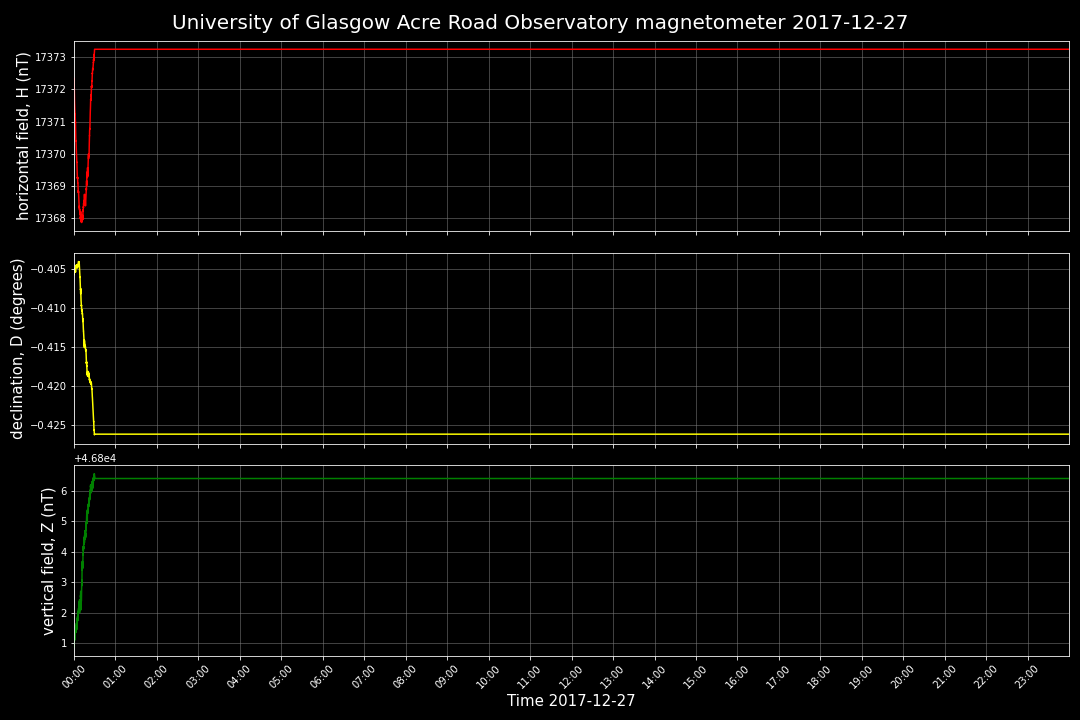Click the 08:00 time tick label
This screenshot has height=720, width=1080.
404,677
